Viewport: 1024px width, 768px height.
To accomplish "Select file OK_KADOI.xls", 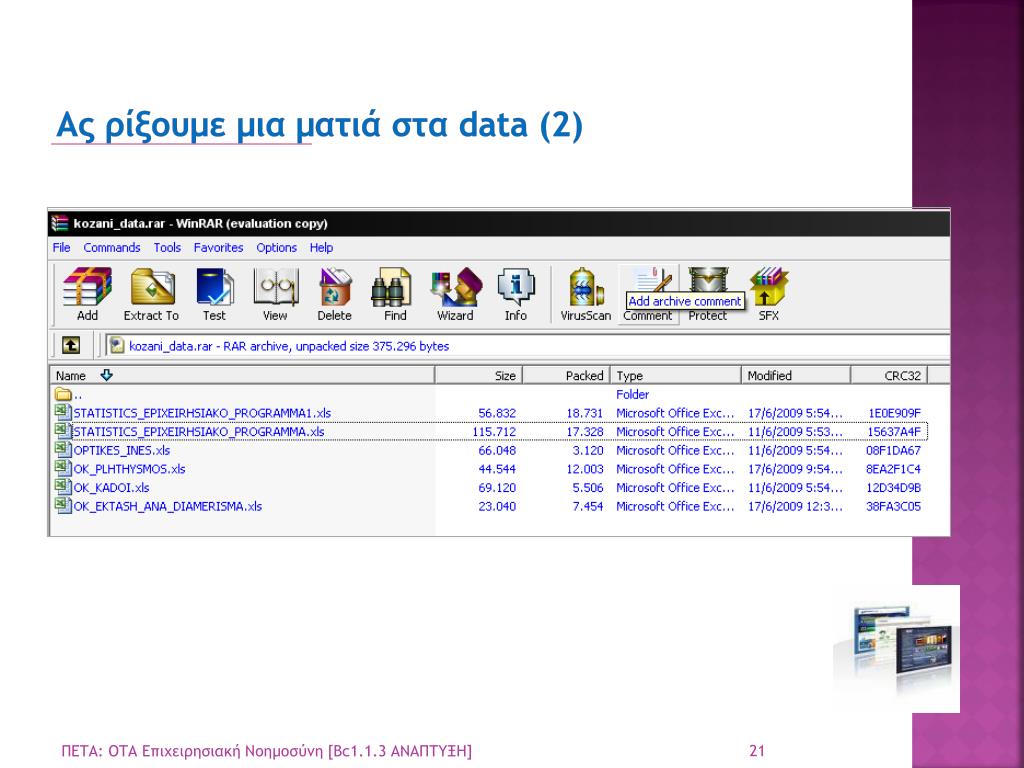I will click(x=111, y=488).
